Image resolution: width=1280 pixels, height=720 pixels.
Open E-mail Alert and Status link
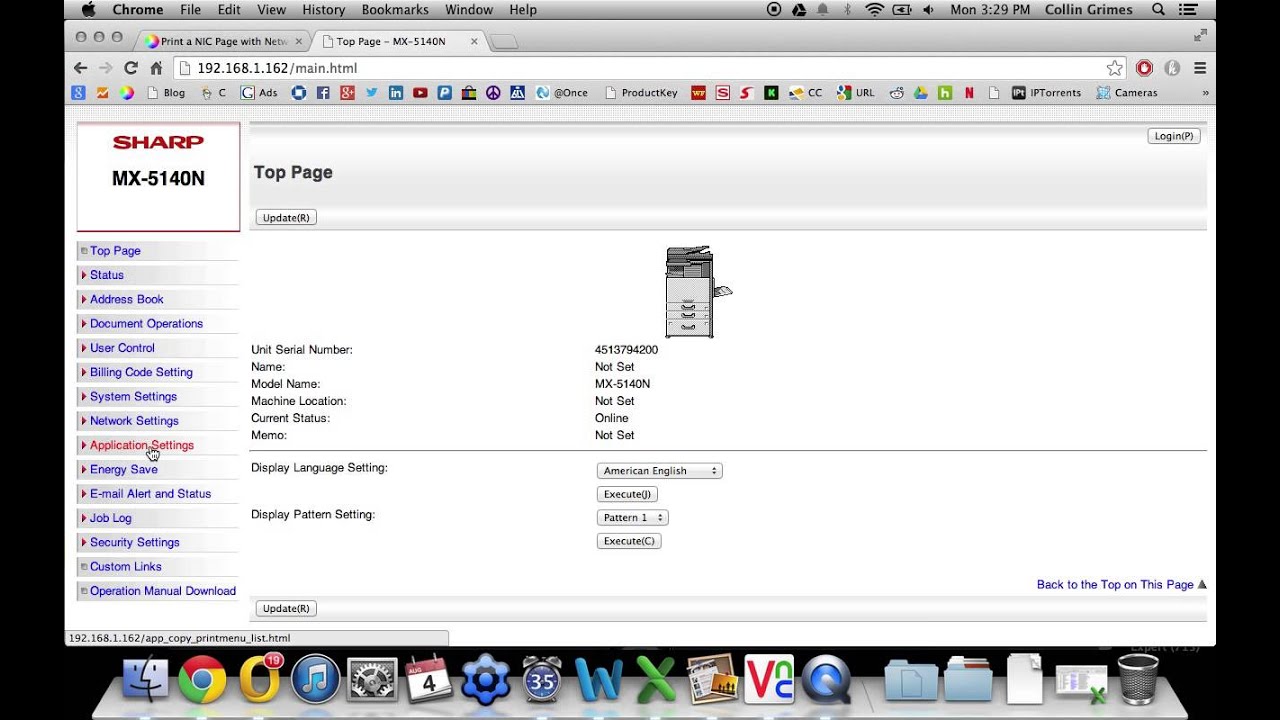coord(150,494)
